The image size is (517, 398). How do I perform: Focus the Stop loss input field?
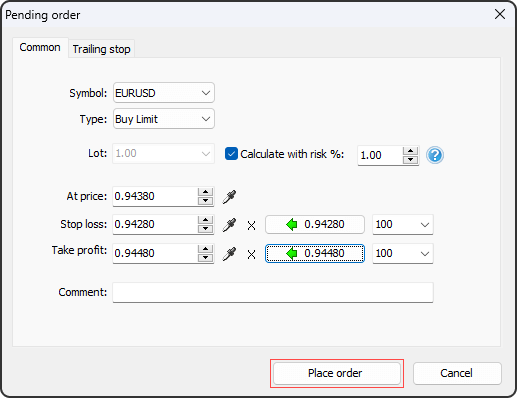[x=155, y=224]
